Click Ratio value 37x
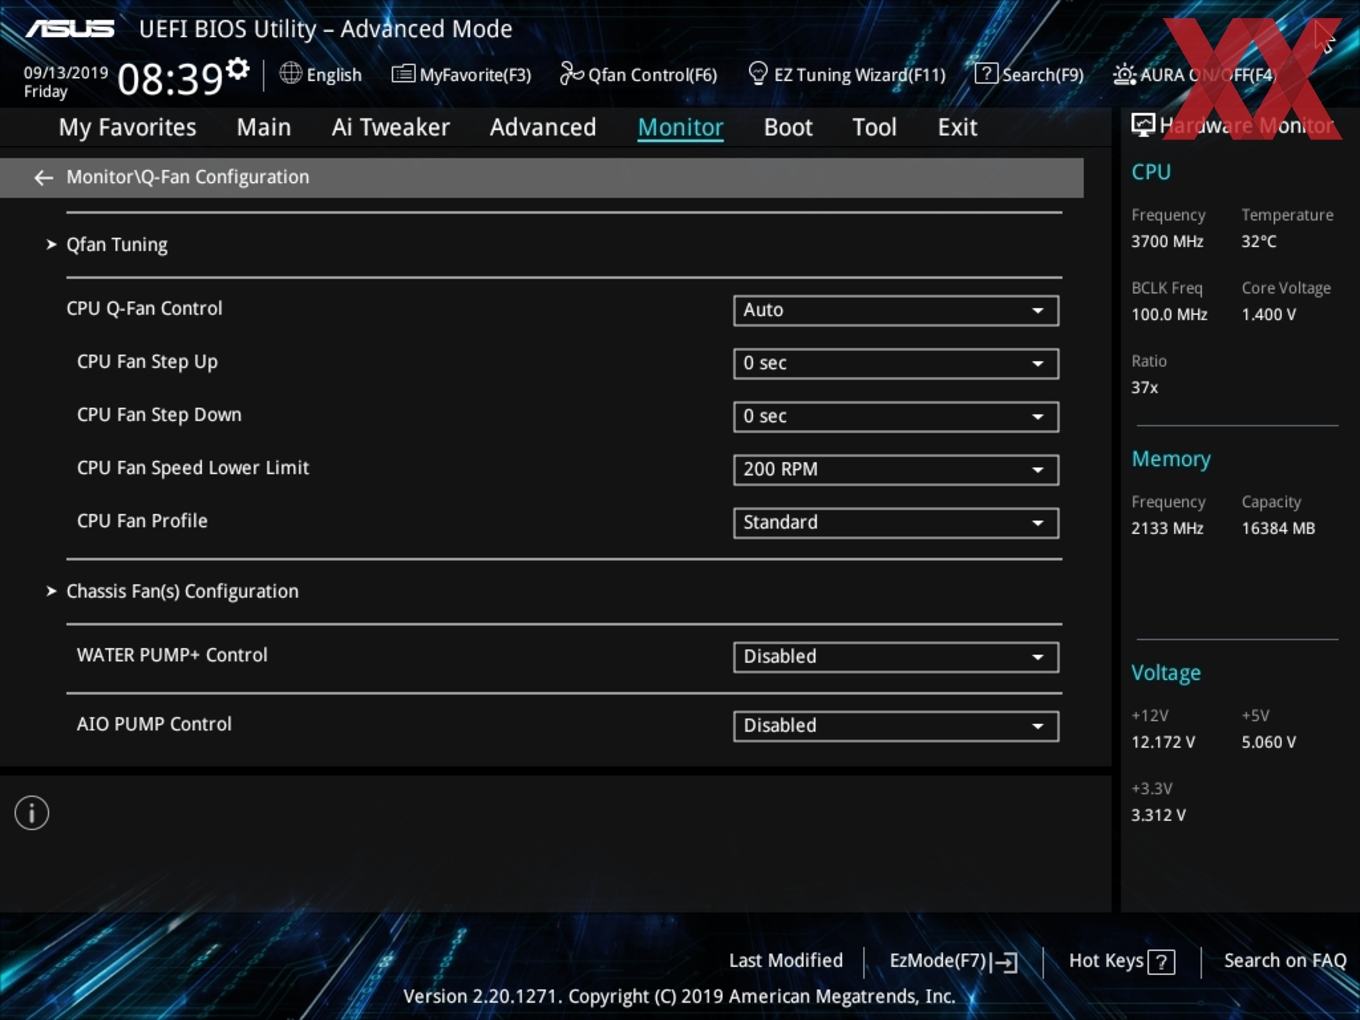 tap(1144, 387)
